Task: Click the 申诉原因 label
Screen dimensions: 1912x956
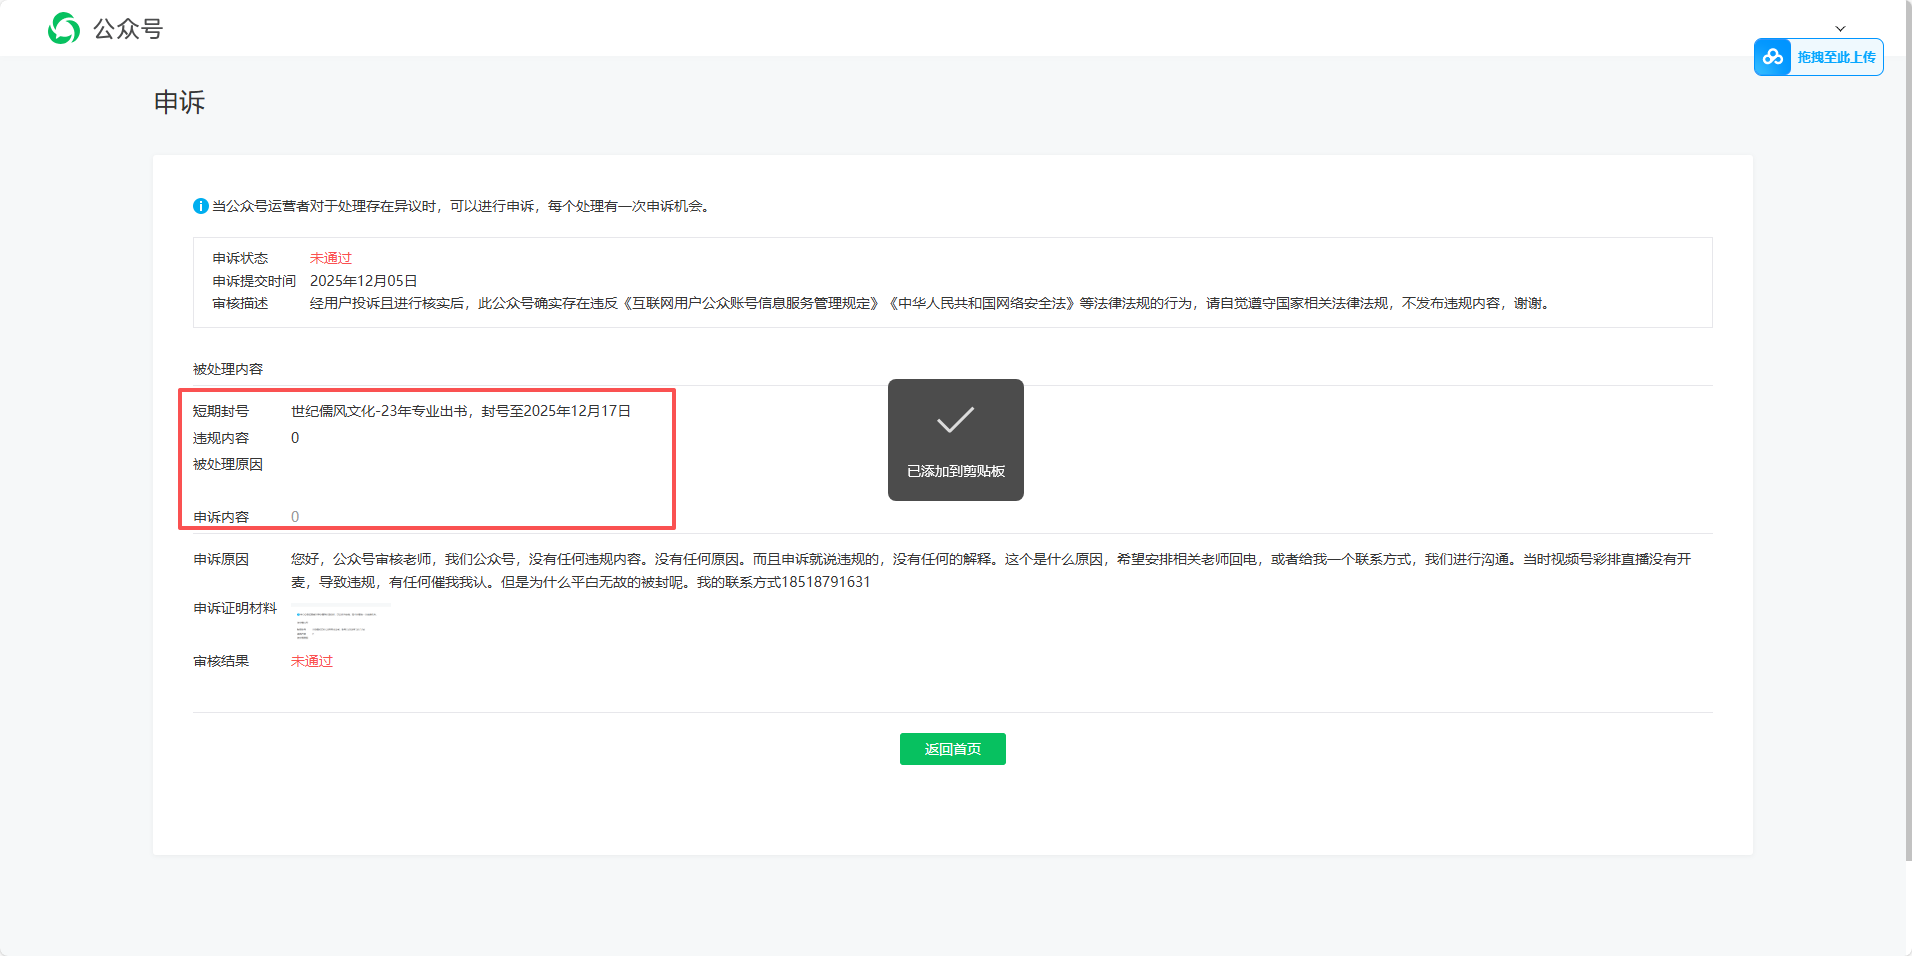Action: 221,559
